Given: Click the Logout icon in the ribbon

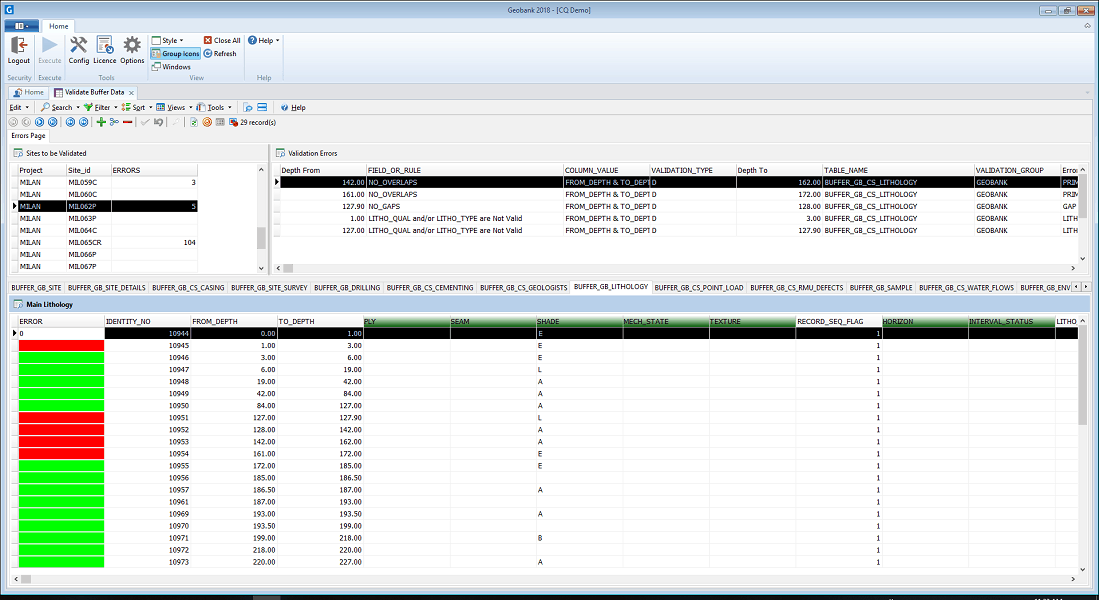Looking at the screenshot, I should [x=19, y=48].
